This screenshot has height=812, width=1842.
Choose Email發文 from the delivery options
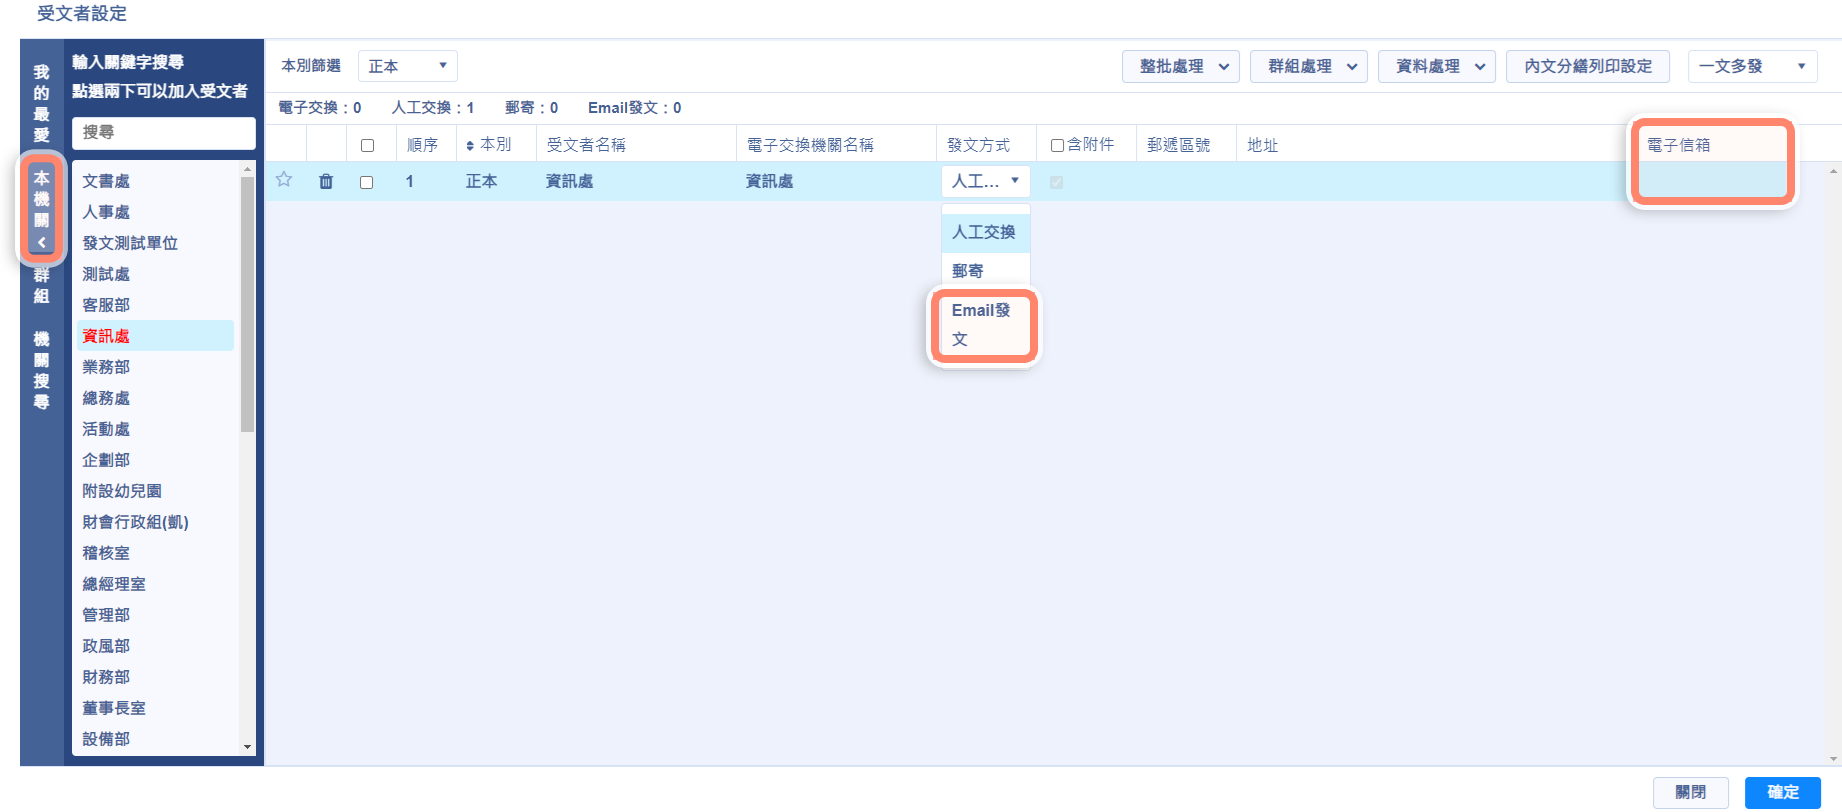pyautogui.click(x=984, y=325)
